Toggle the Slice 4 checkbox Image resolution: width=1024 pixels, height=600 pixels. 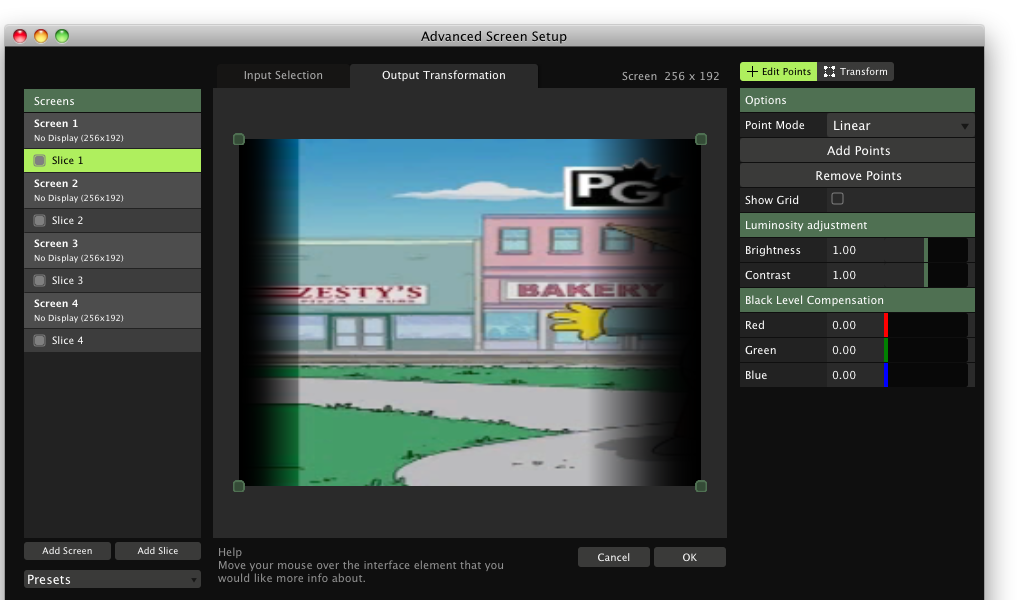click(x=40, y=341)
